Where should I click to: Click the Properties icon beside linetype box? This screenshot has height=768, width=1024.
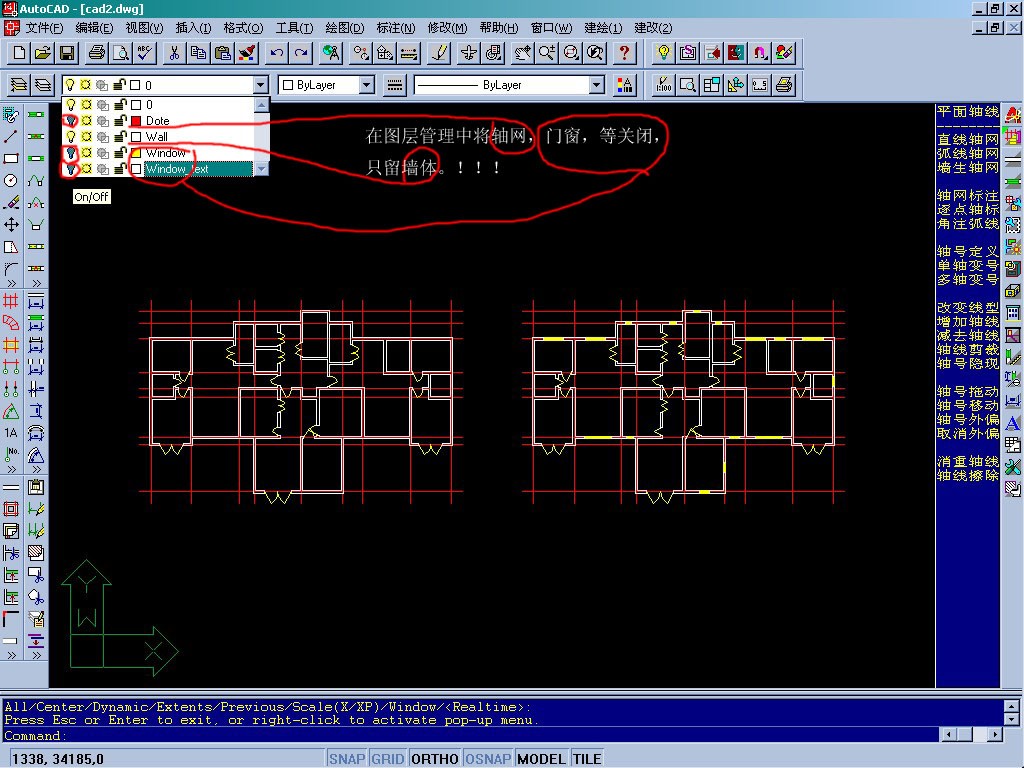click(624, 85)
